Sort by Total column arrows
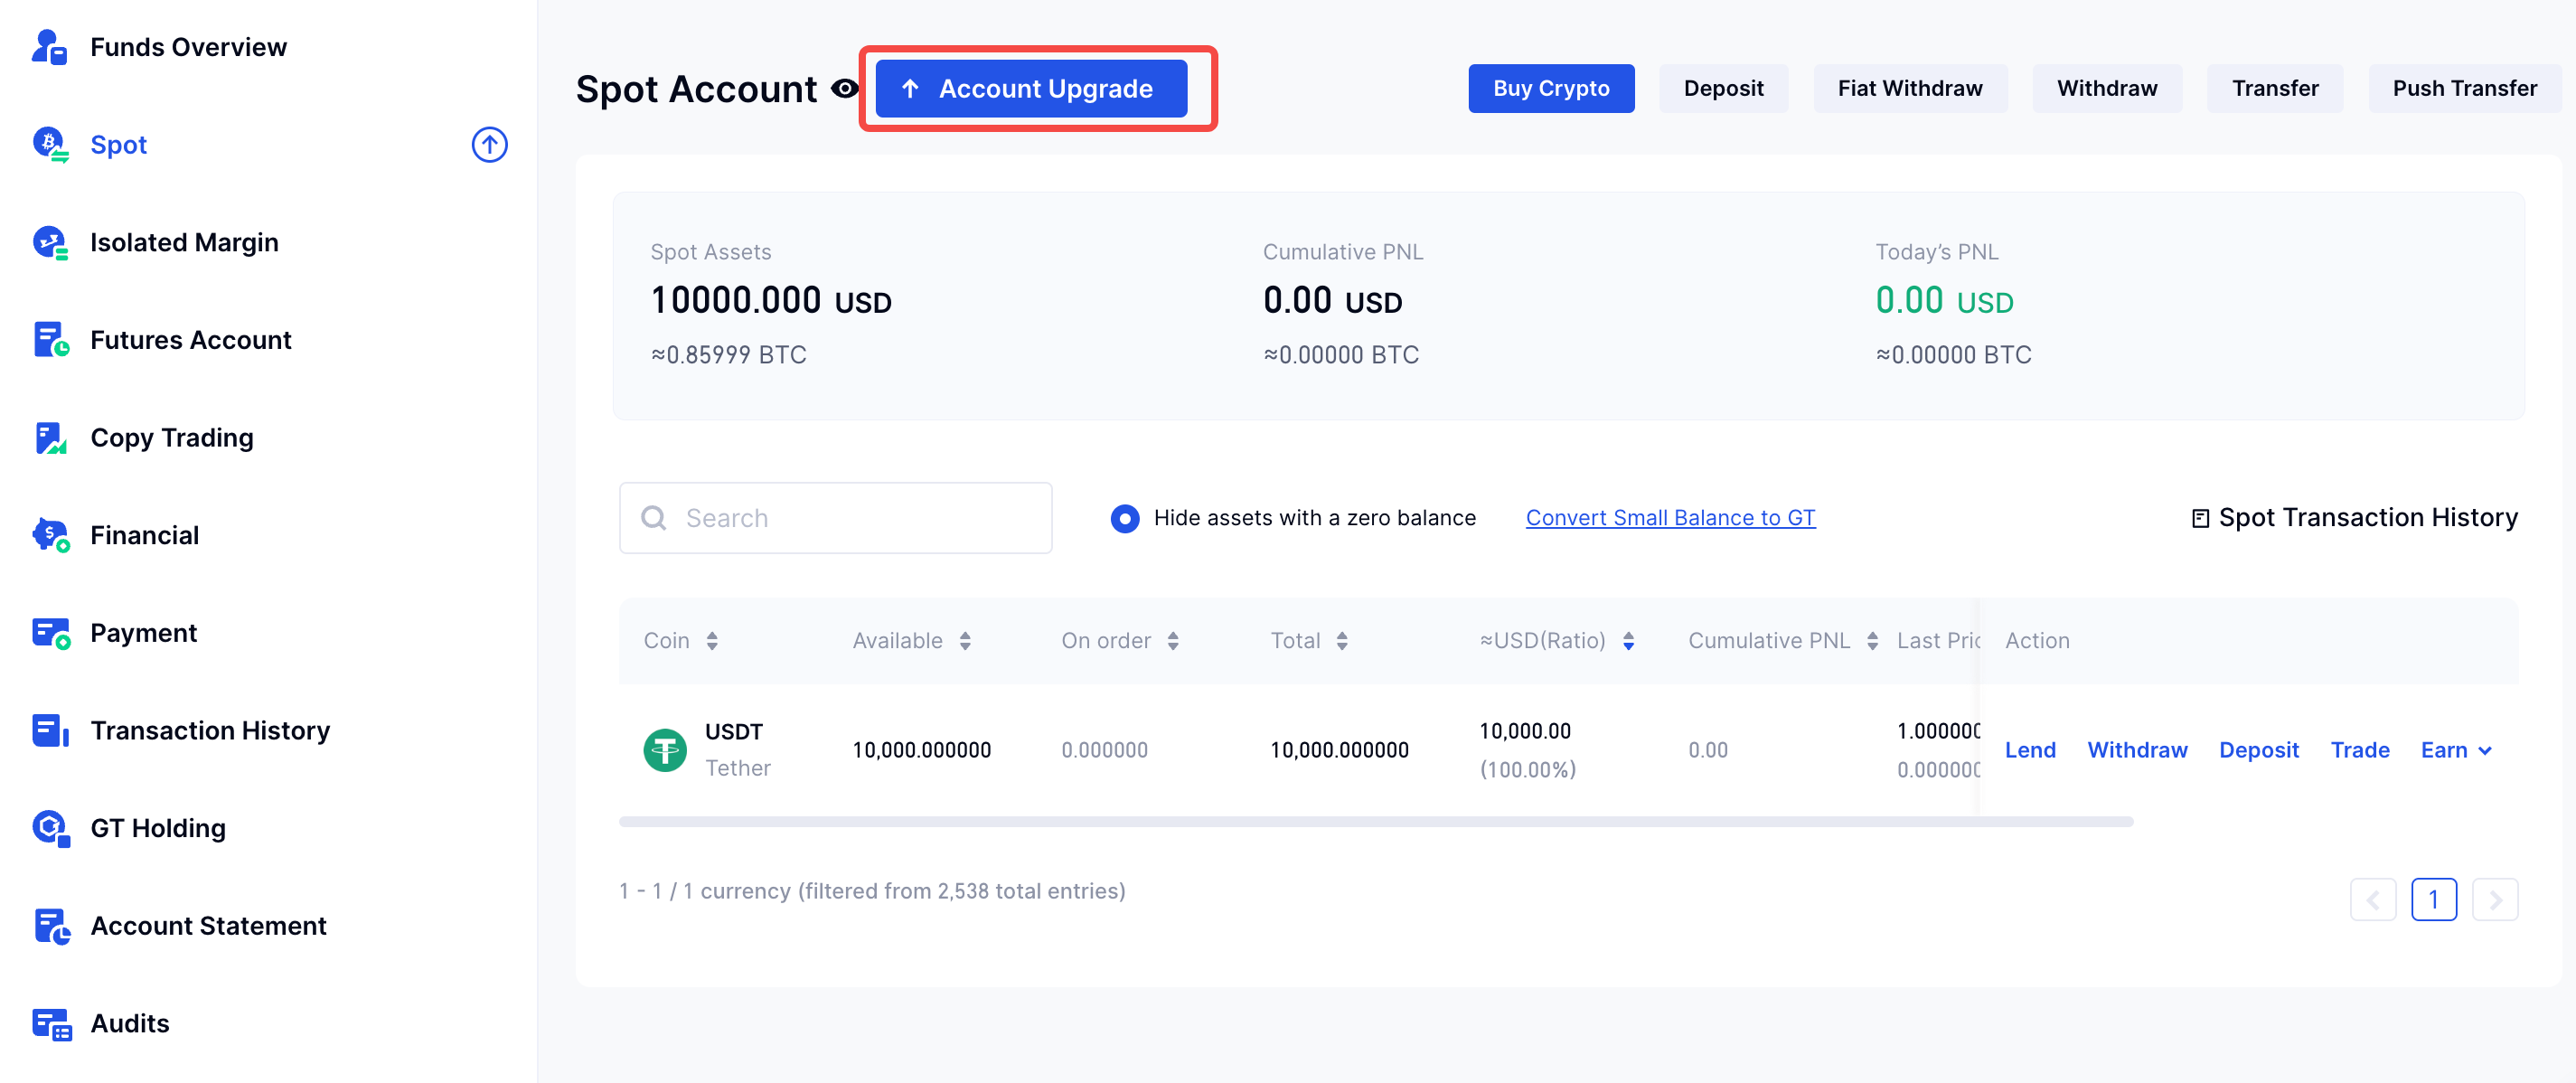Image resolution: width=2576 pixels, height=1083 pixels. [x=1342, y=641]
